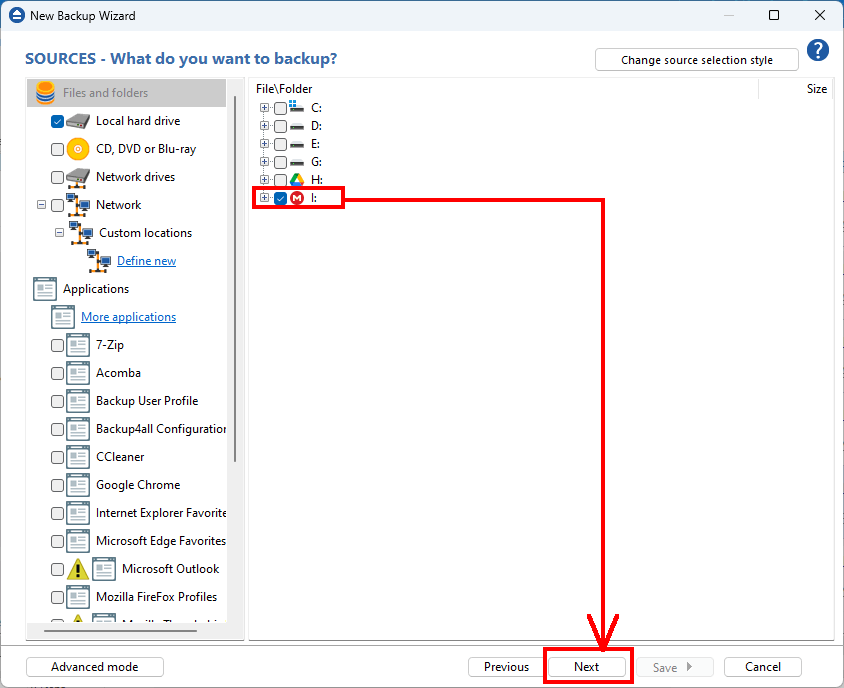844x688 pixels.
Task: Collapse the Network tree node
Action: pyautogui.click(x=41, y=205)
